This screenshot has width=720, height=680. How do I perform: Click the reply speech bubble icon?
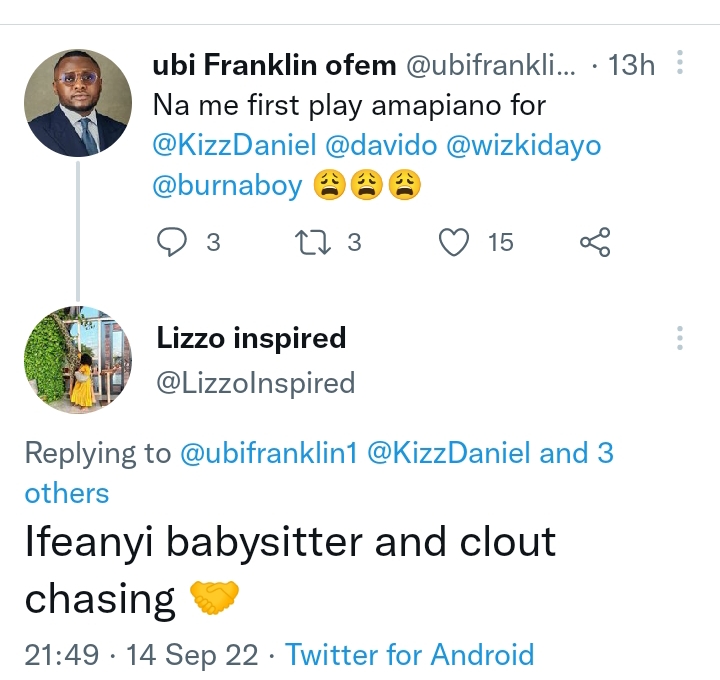tap(174, 241)
